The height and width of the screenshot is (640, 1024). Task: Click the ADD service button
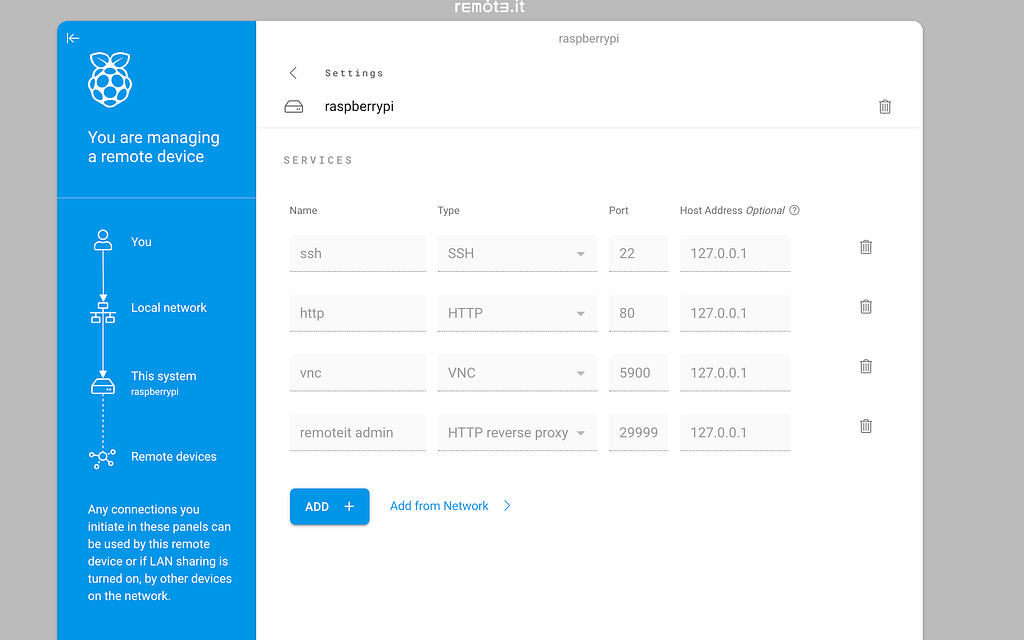[329, 507]
